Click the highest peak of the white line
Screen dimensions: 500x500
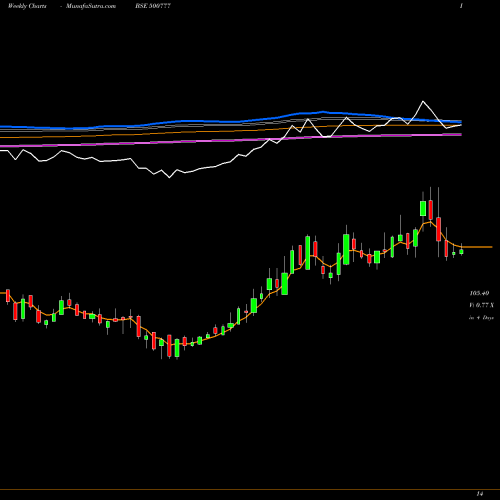click(423, 101)
